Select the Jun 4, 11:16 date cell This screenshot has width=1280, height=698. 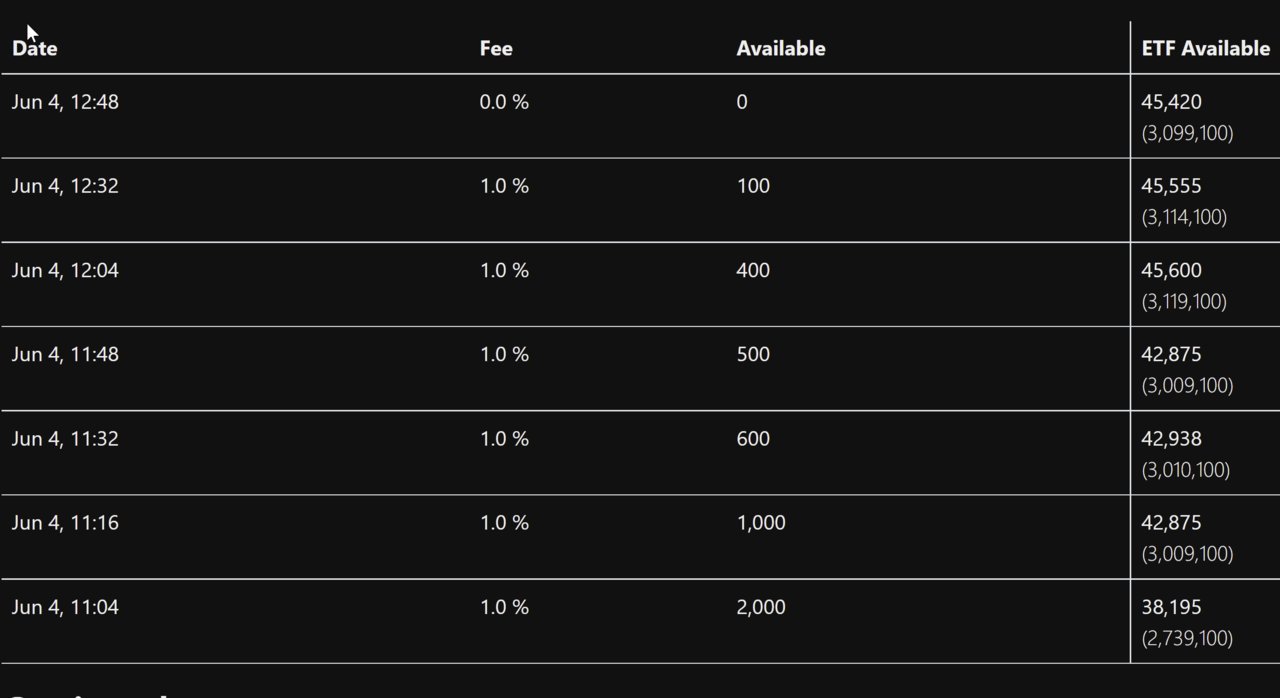point(65,522)
